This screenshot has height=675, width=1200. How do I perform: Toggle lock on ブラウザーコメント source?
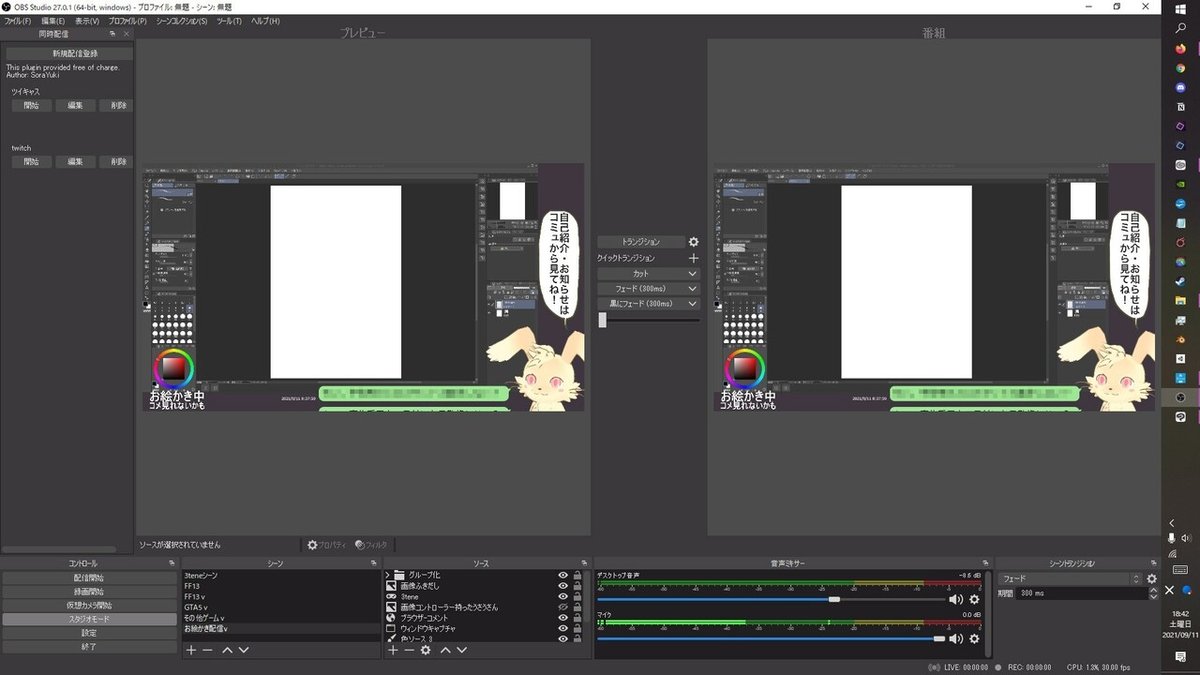pyautogui.click(x=578, y=618)
